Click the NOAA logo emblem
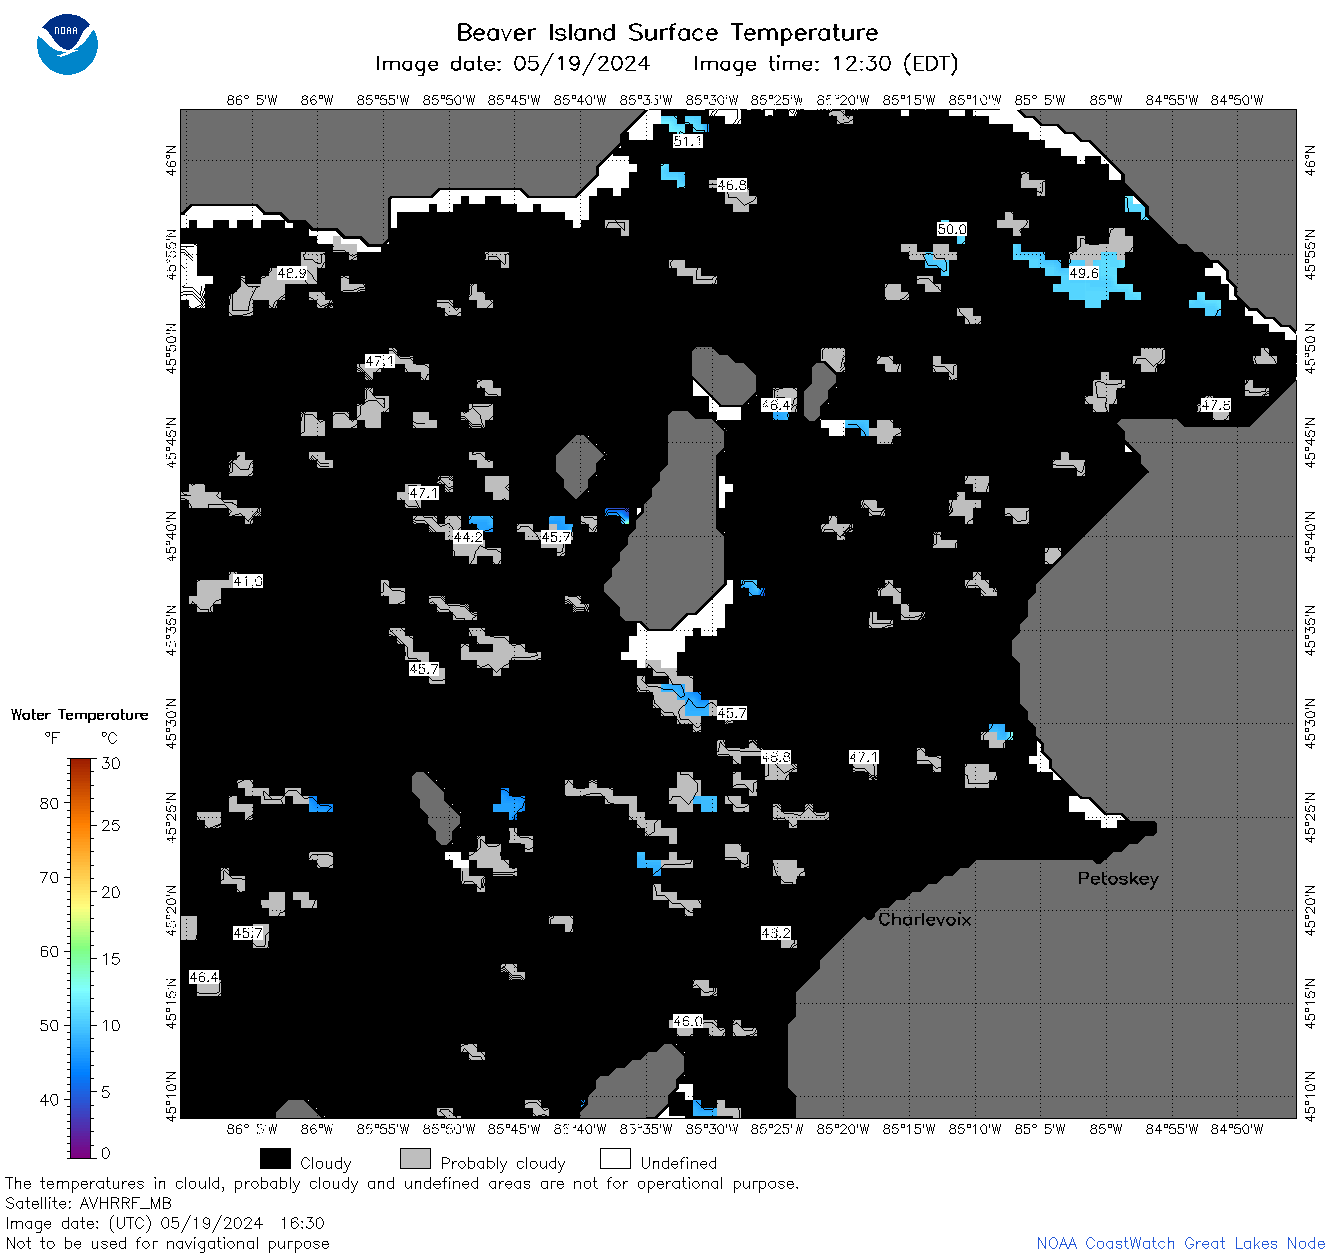 (67, 45)
